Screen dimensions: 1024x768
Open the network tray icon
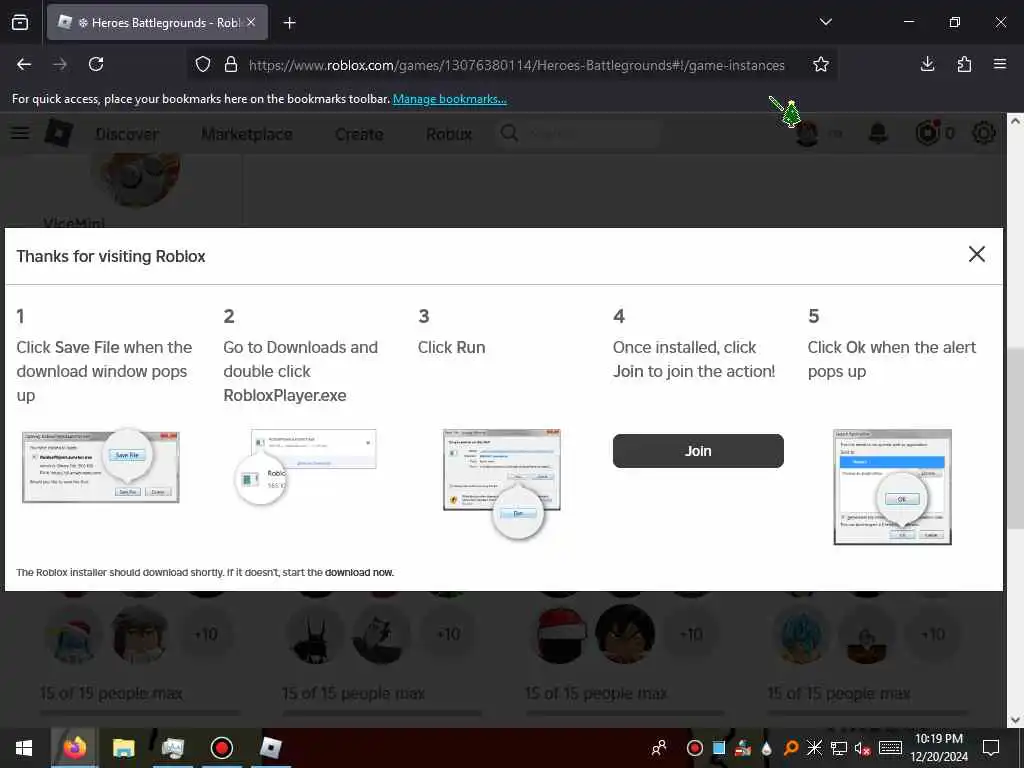pos(839,748)
